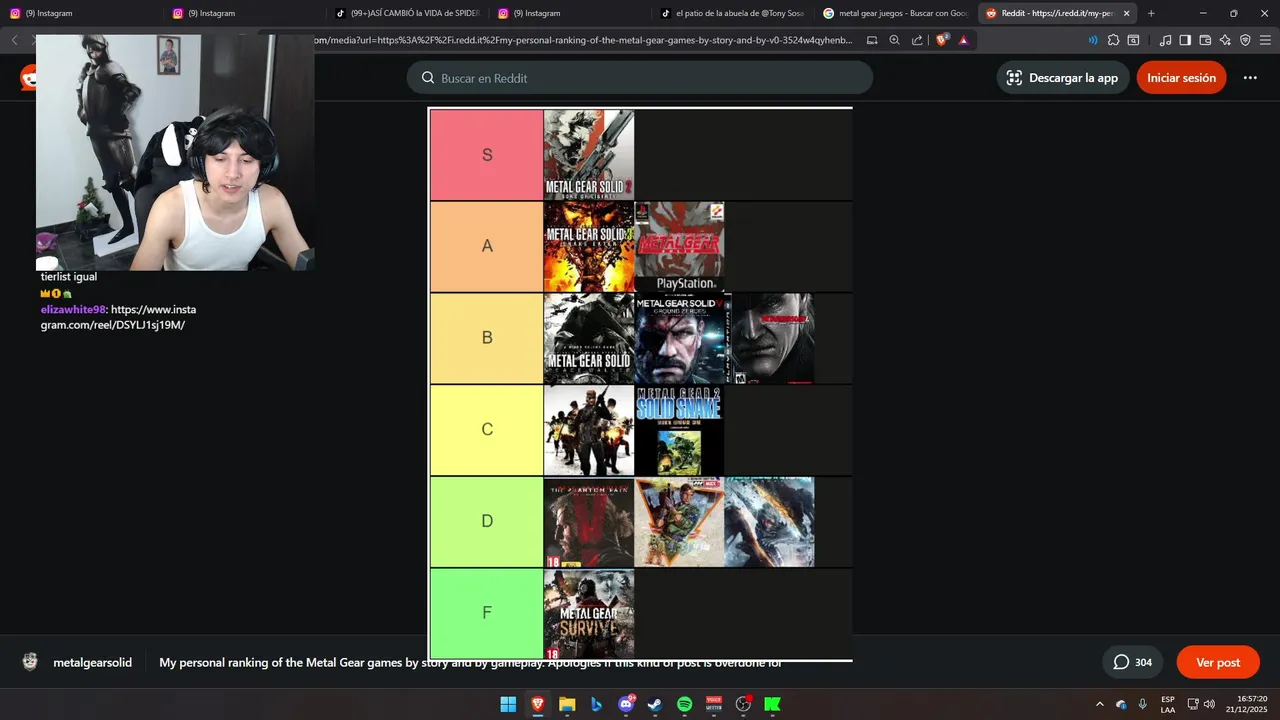Open Discord from the taskbar
Screen dimensions: 1280x720
[x=626, y=704]
